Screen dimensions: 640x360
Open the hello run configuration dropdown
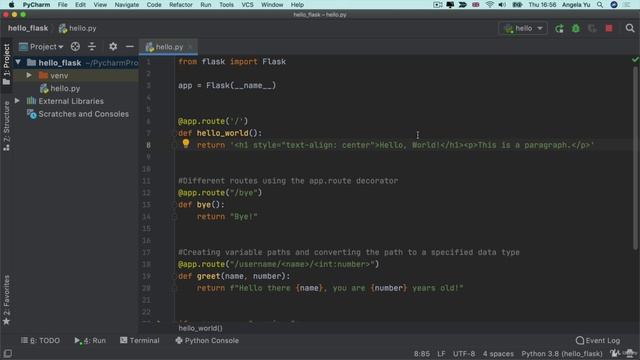[x=523, y=29]
